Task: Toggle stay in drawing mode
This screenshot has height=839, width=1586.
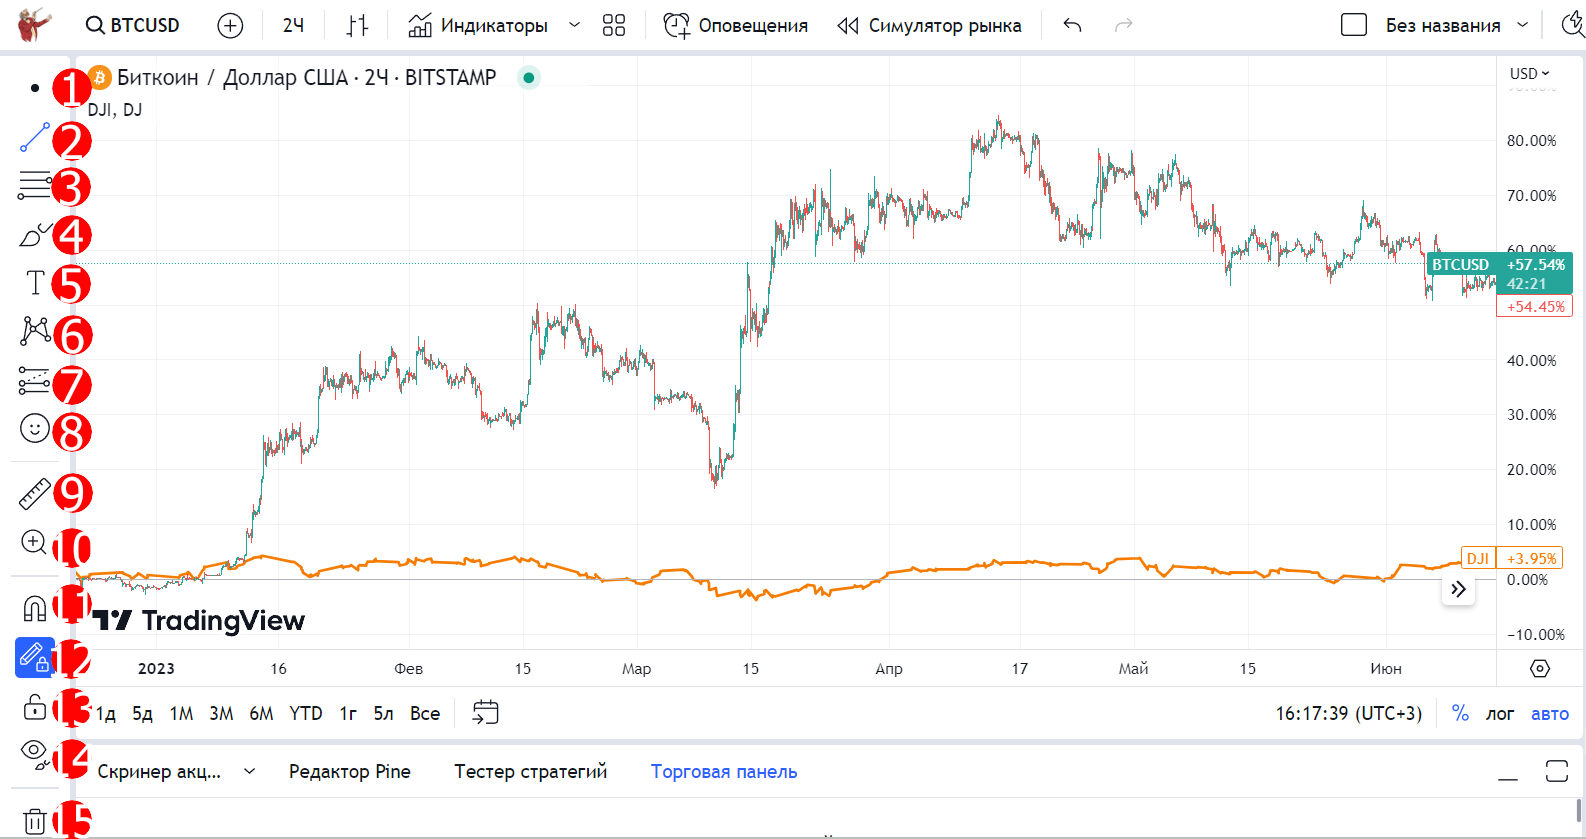Action: pos(35,658)
